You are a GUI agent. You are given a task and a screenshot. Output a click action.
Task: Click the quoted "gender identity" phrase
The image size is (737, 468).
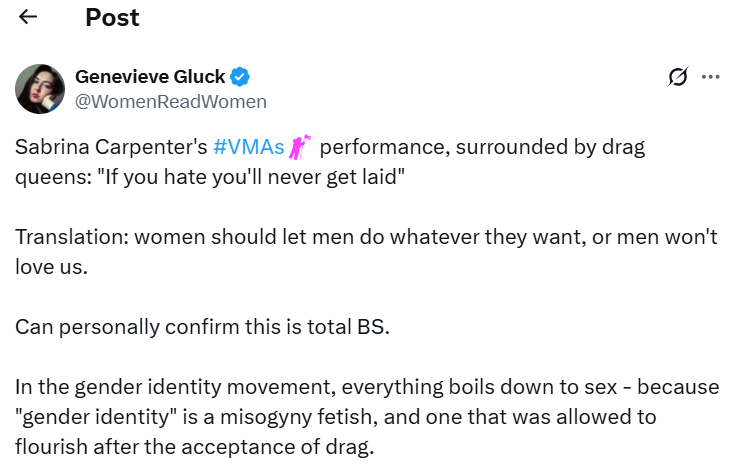(x=96, y=417)
